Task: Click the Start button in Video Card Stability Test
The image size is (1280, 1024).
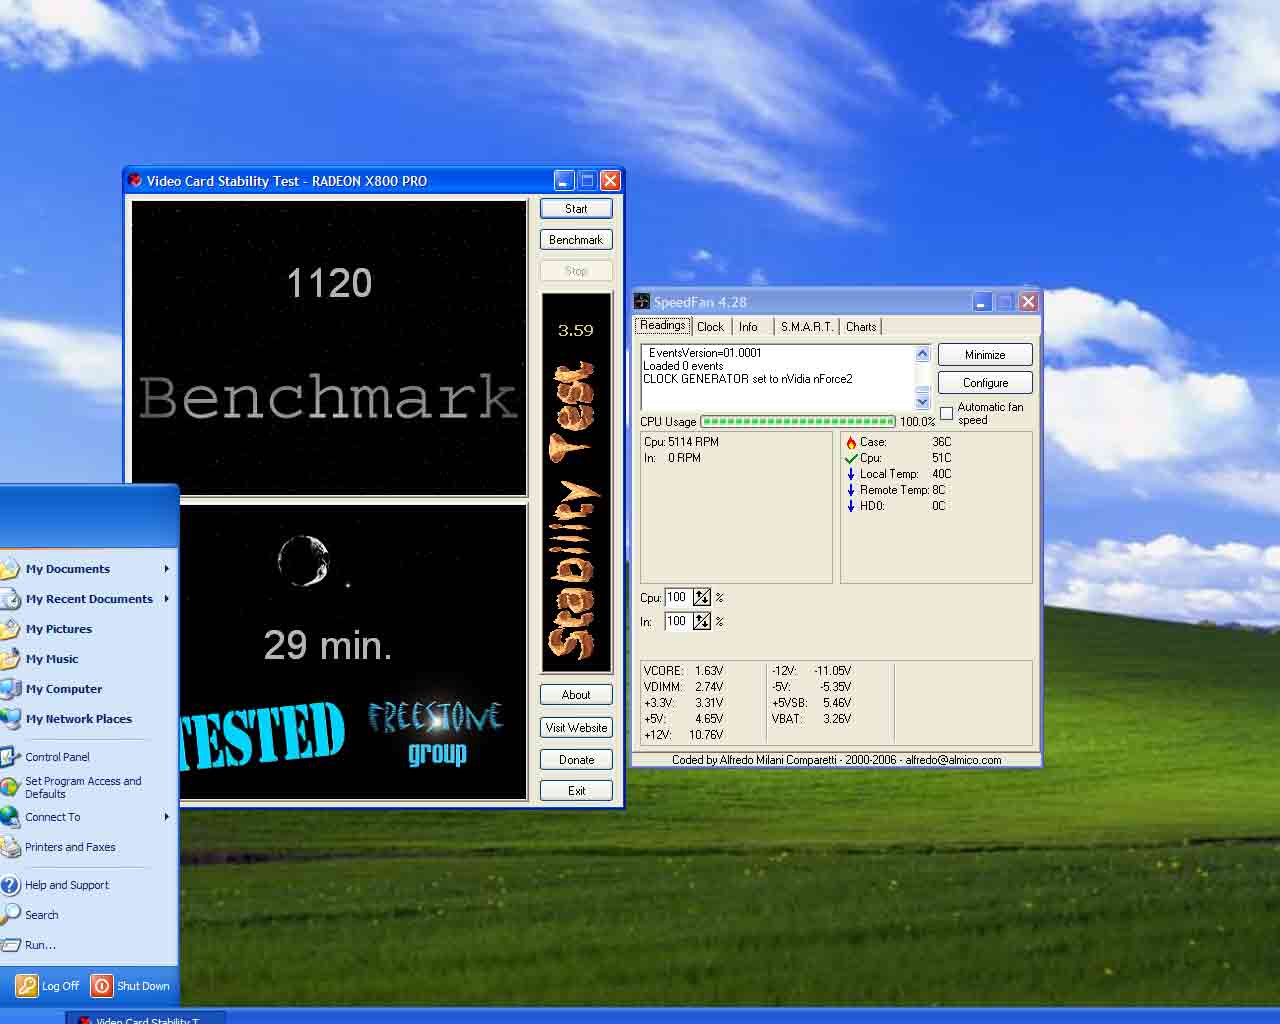Action: click(576, 208)
